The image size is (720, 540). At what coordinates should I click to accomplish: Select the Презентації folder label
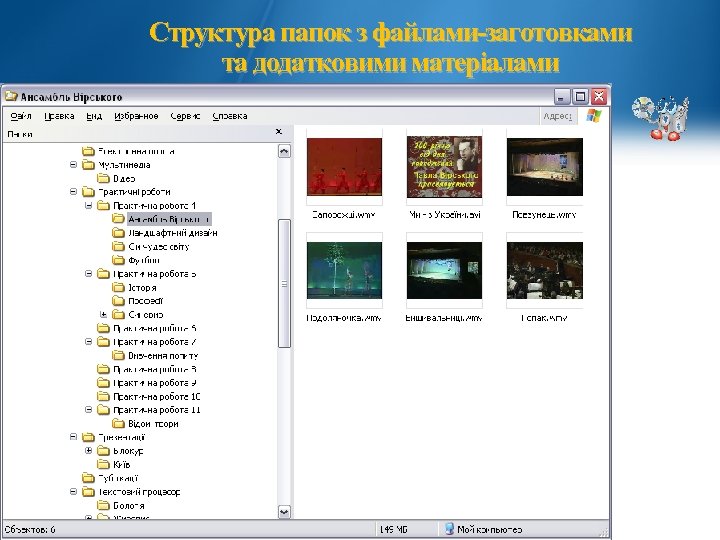click(x=122, y=437)
